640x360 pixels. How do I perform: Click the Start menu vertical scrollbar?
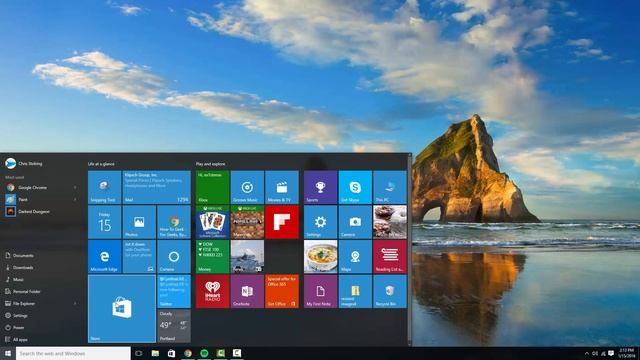coord(410,250)
